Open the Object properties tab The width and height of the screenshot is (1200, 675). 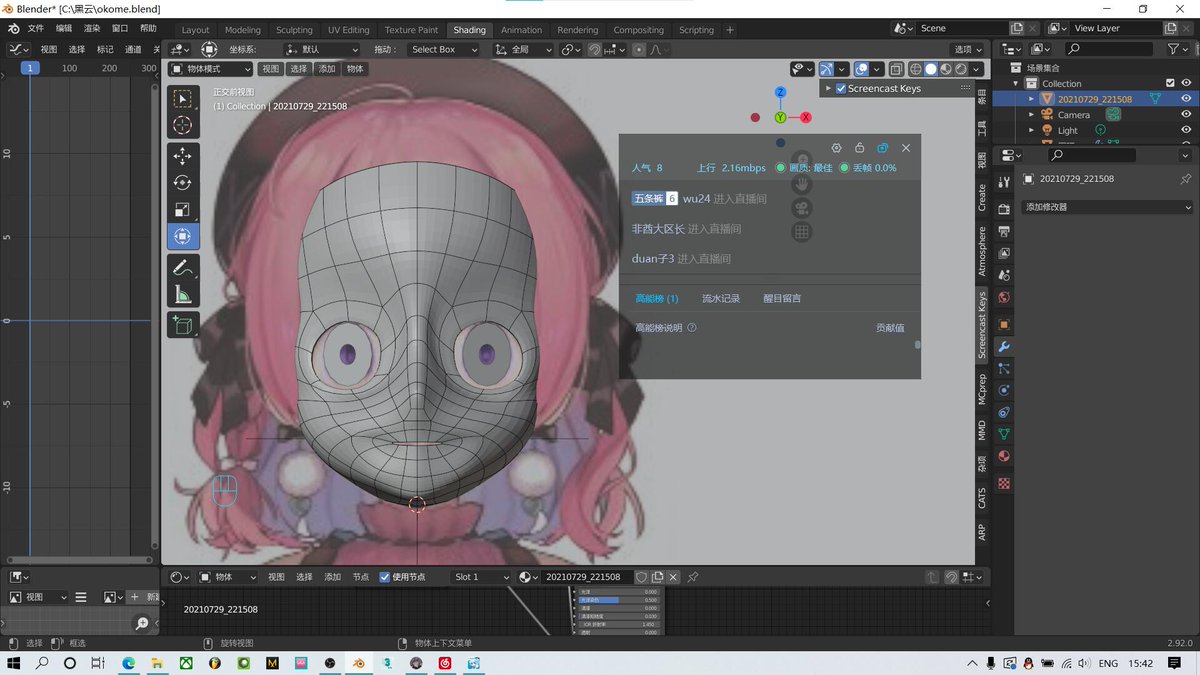coord(1004,324)
